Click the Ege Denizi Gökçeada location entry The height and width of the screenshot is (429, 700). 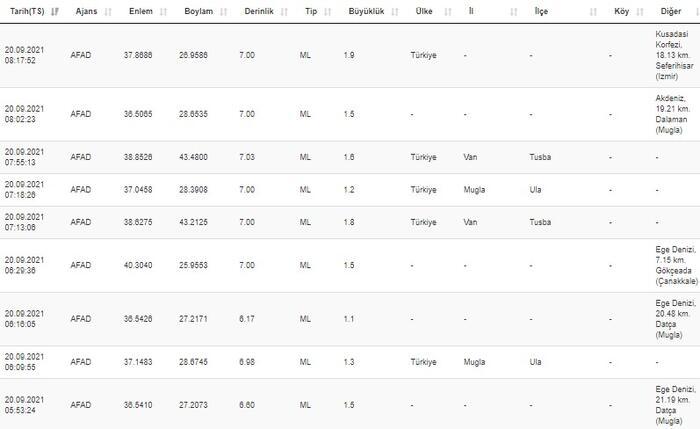[x=676, y=266]
